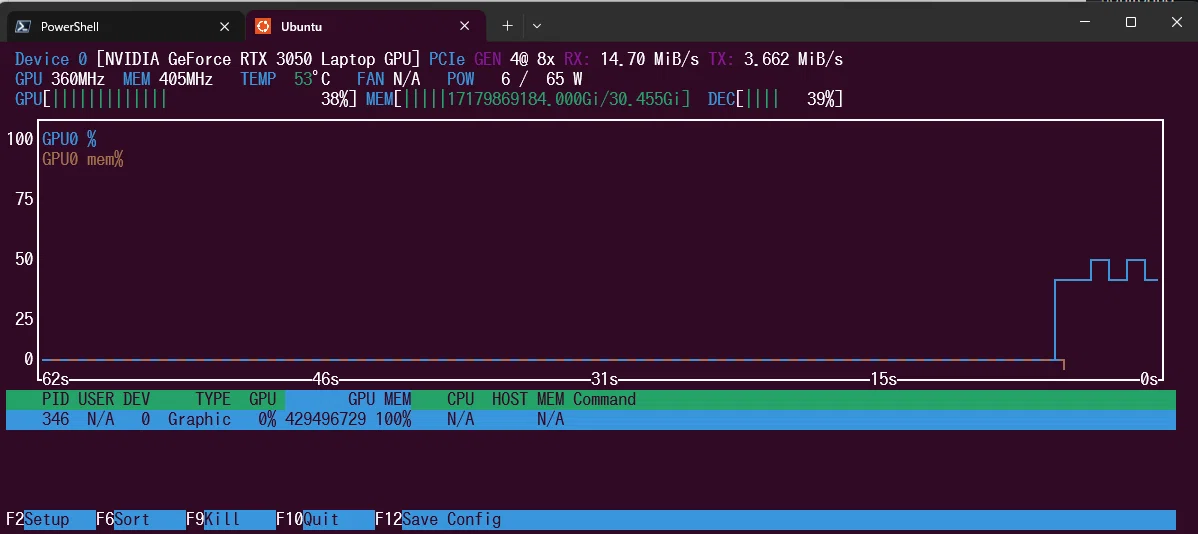Expand the new tab profile dropdown
The height and width of the screenshot is (534, 1198).
pyautogui.click(x=537, y=26)
